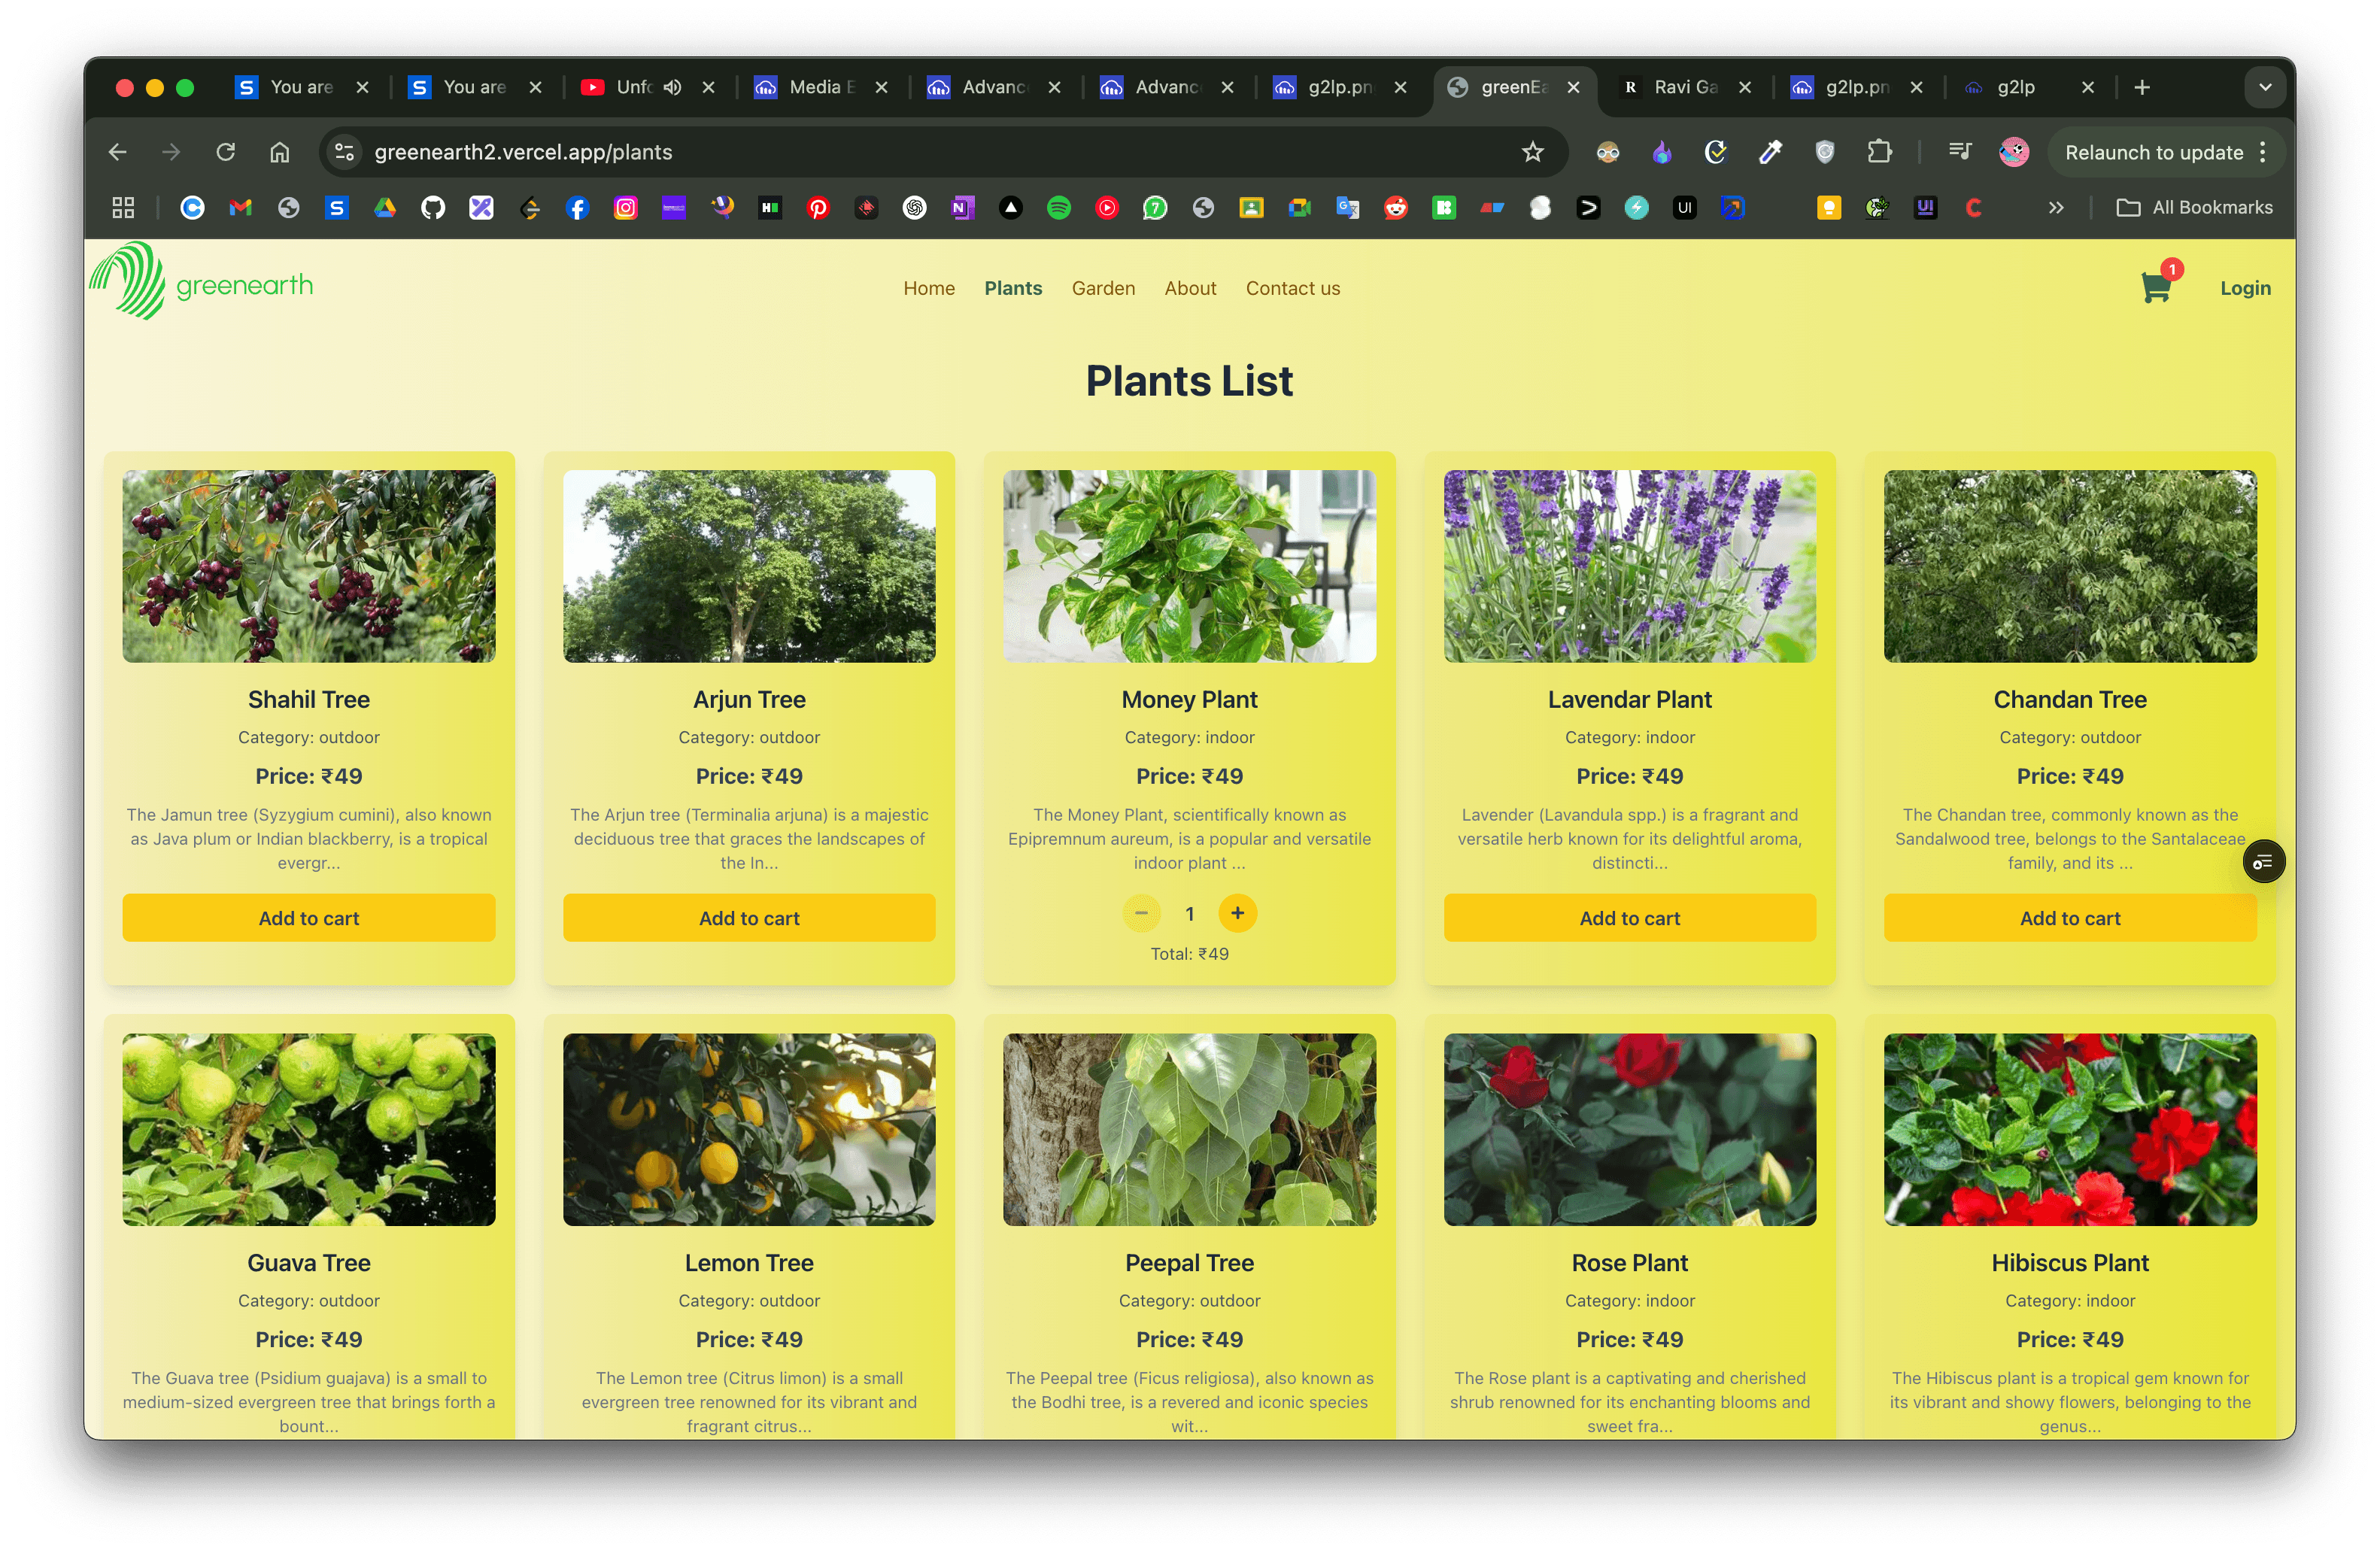Open the Extensions puzzle icon
Image resolution: width=2380 pixels, height=1551 pixels.
1879,152
